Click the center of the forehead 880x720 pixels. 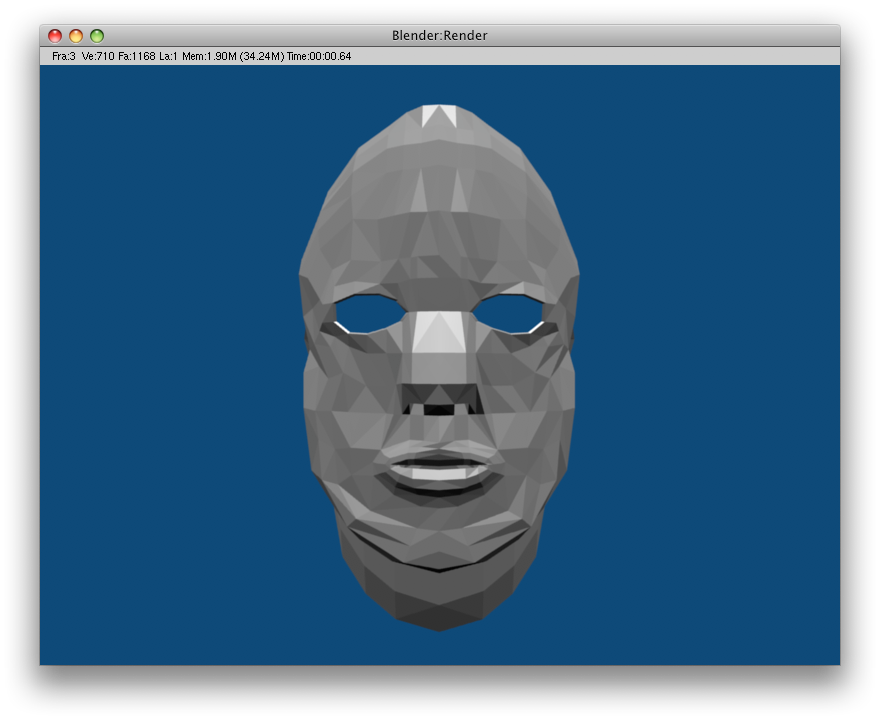pos(439,200)
